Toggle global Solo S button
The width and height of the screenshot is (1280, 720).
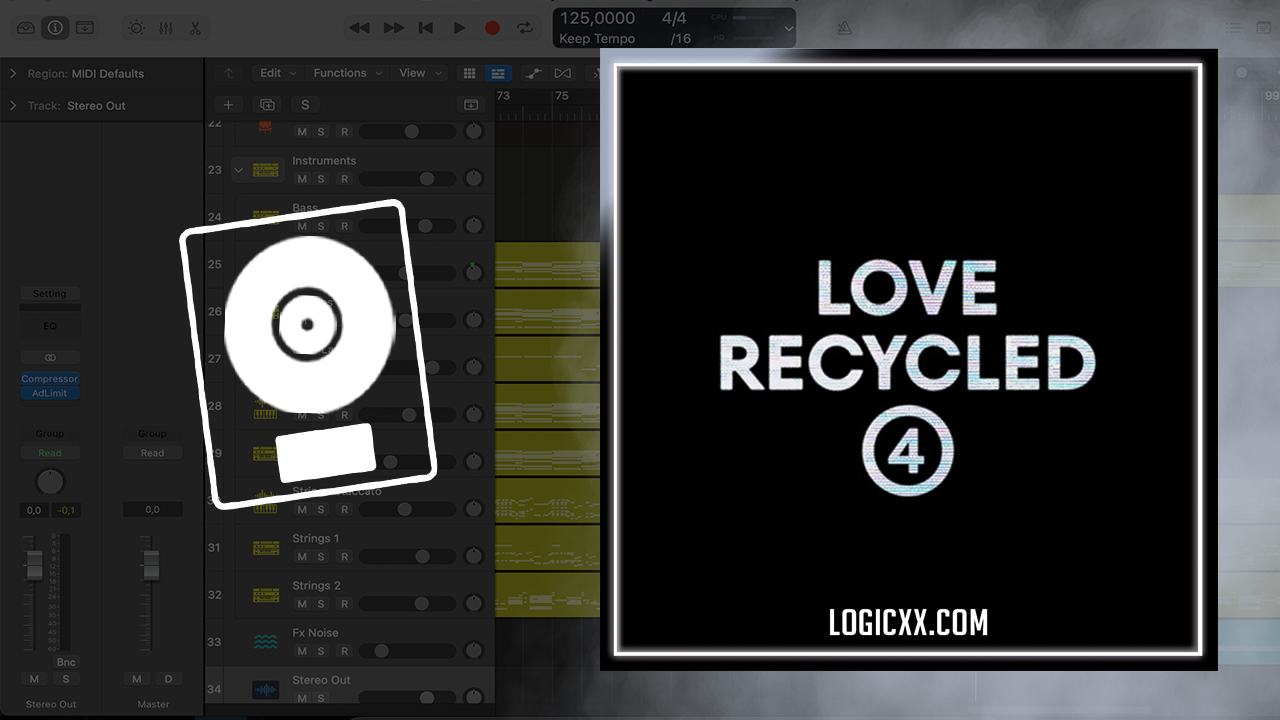coord(305,105)
